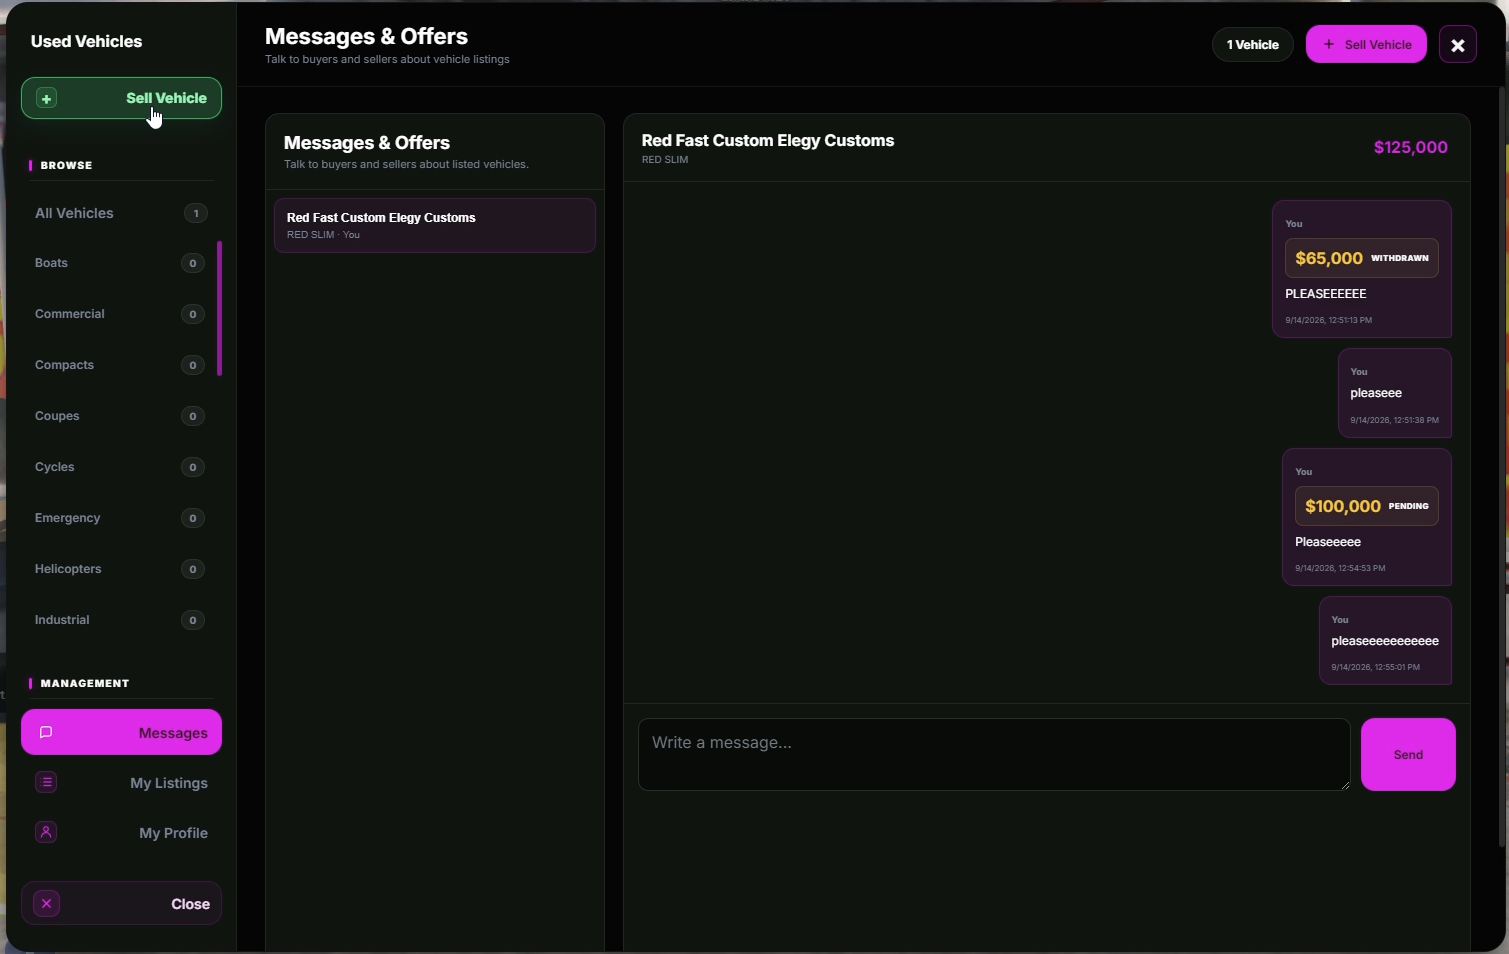Image resolution: width=1509 pixels, height=954 pixels.
Task: Click the 'pleaseeeeeeeeeee' message bubble
Action: pos(1385,641)
